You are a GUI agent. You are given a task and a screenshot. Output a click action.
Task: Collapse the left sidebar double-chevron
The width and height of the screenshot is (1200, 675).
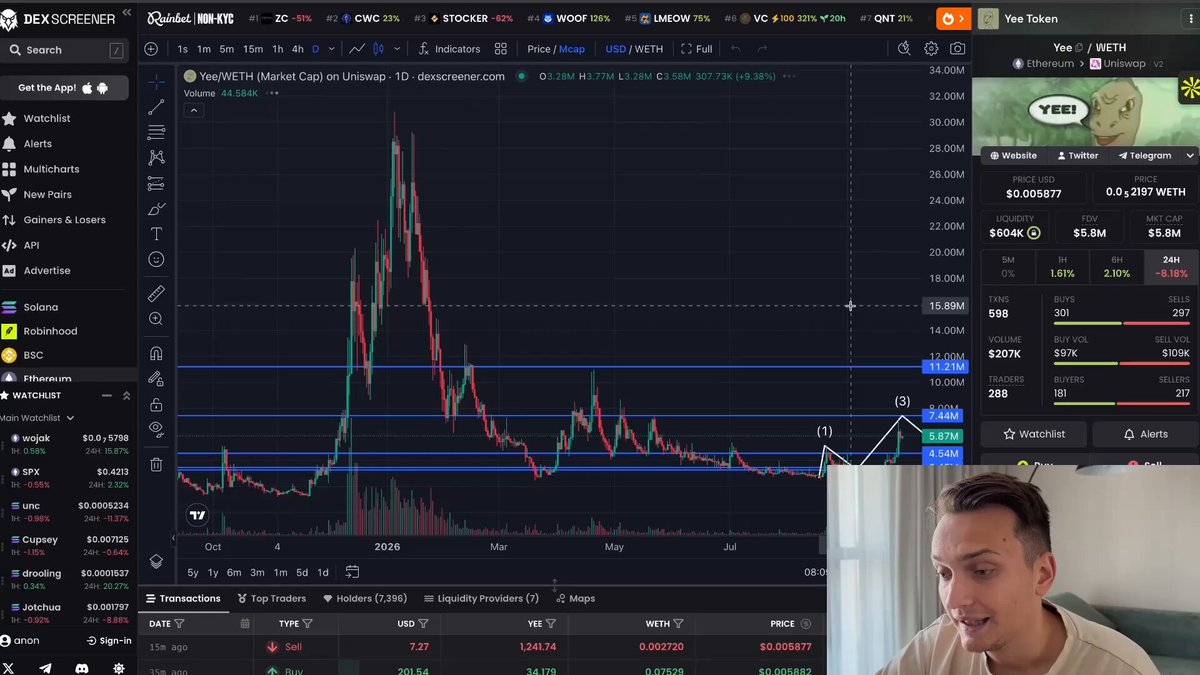point(126,14)
